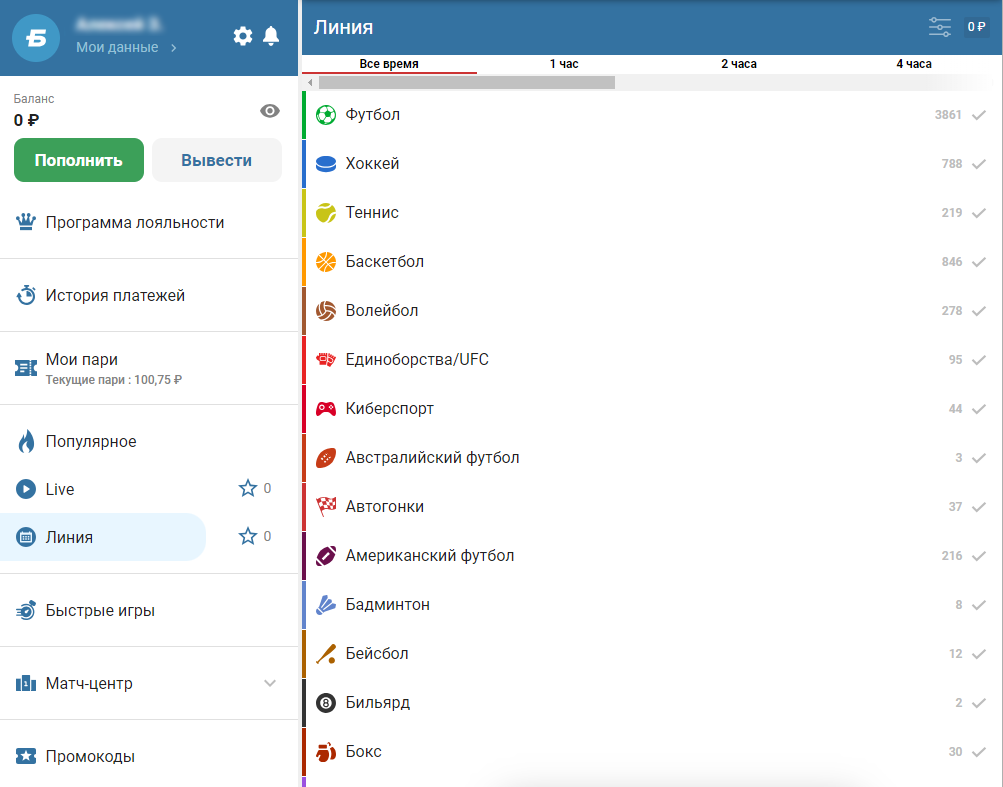Click the Быстрые игры menu label
The height and width of the screenshot is (787, 1003).
coord(100,610)
